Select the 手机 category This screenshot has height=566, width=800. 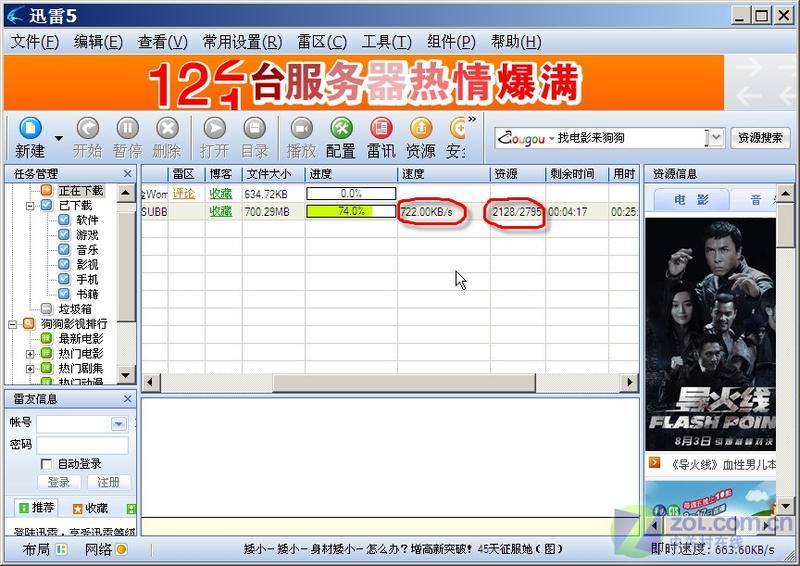pyautogui.click(x=87, y=279)
